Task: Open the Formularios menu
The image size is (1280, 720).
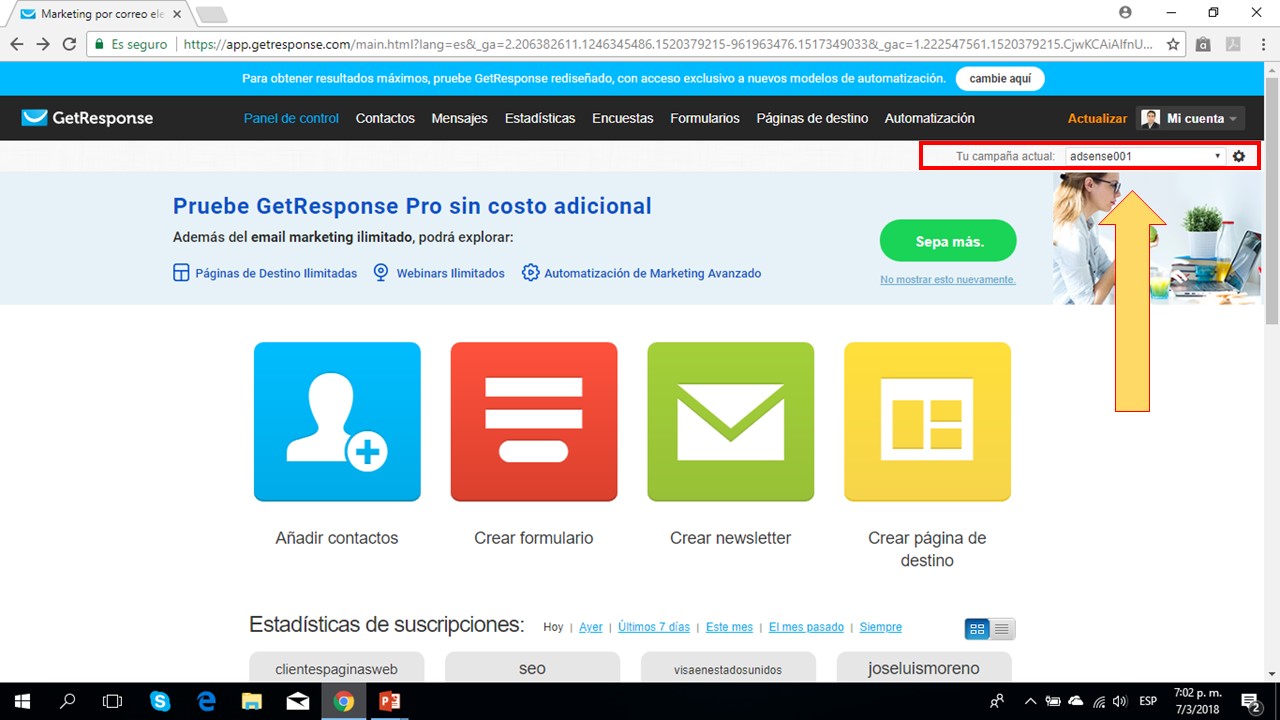Action: click(705, 118)
